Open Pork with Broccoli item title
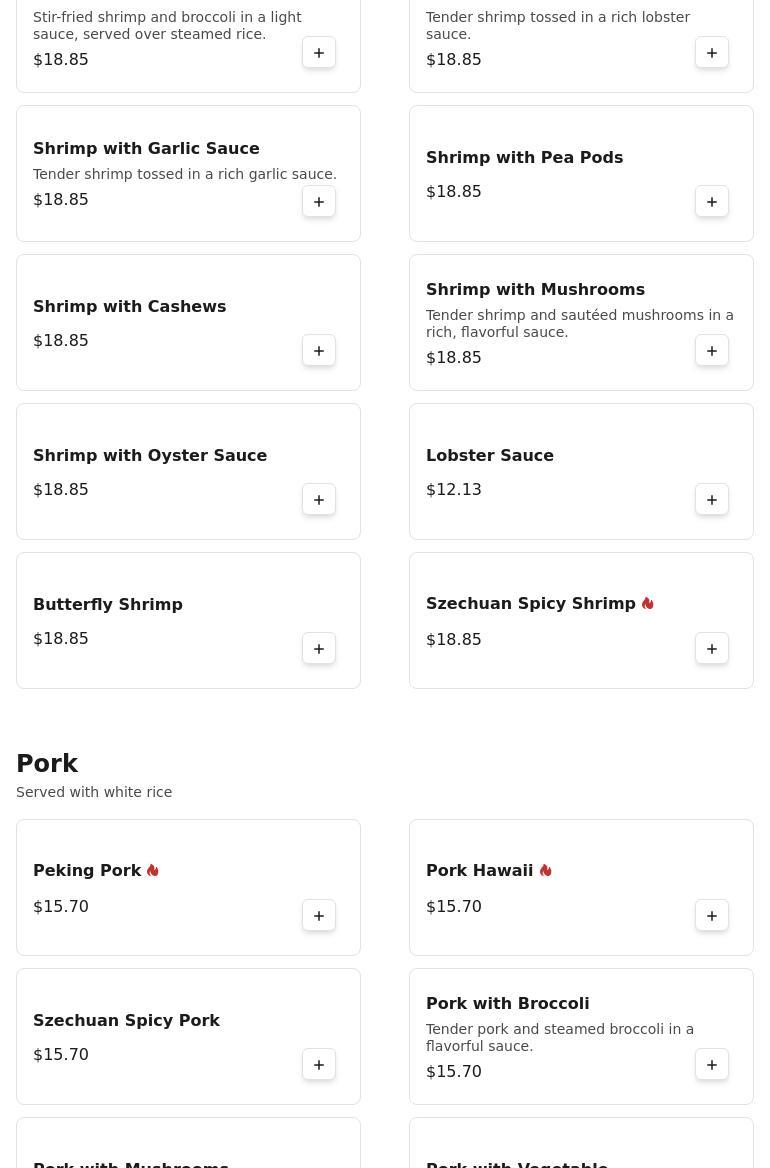The height and width of the screenshot is (1168, 770). 507,1003
